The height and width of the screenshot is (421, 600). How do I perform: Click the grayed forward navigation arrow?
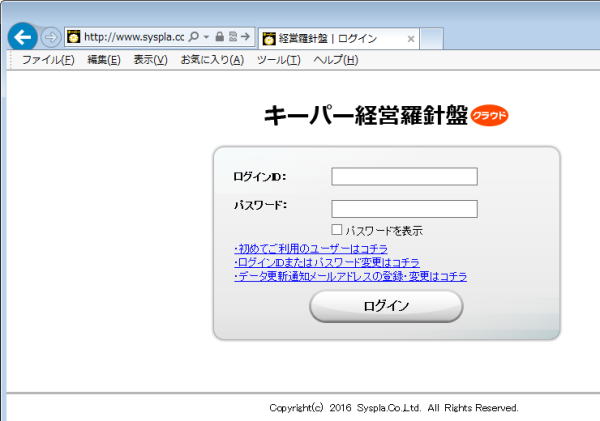(x=51, y=38)
